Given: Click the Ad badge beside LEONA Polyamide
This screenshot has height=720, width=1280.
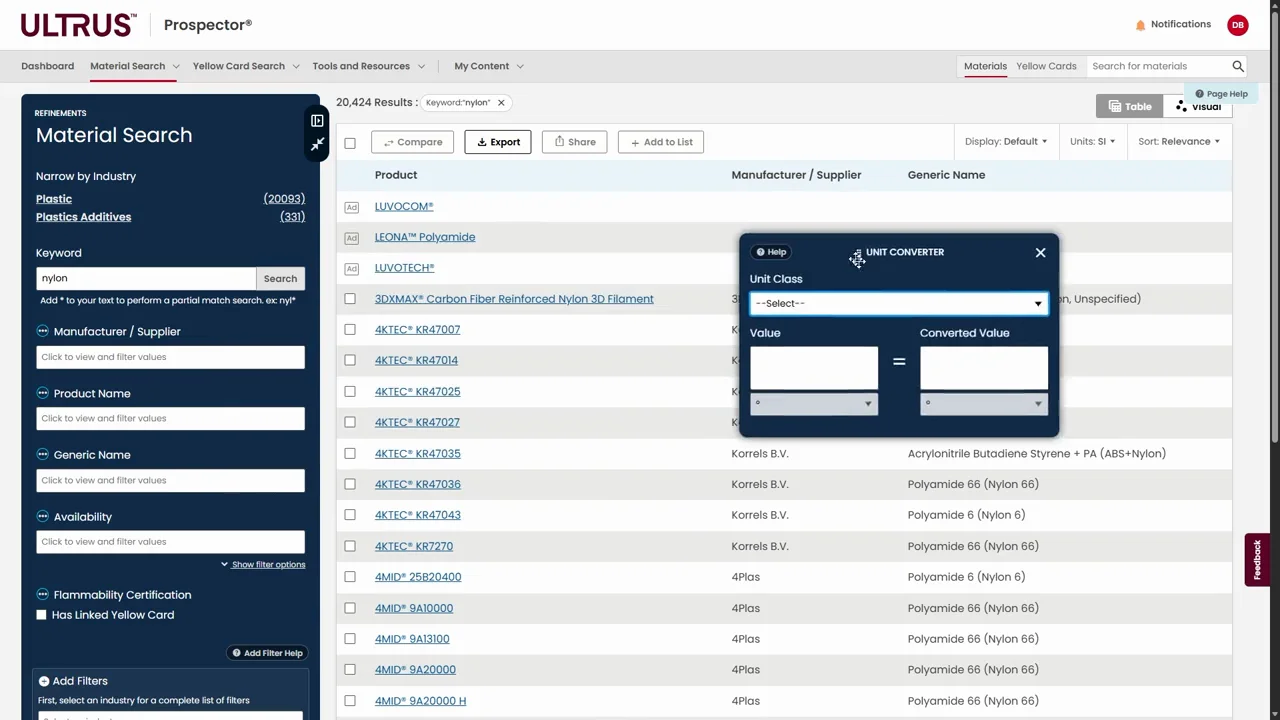Looking at the screenshot, I should 351,238.
